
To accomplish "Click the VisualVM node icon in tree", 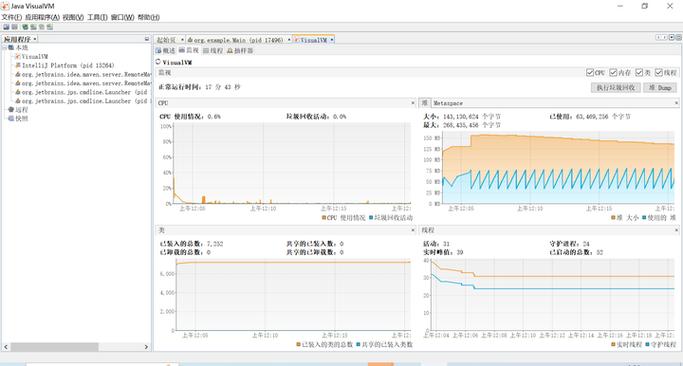I will tap(18, 57).
